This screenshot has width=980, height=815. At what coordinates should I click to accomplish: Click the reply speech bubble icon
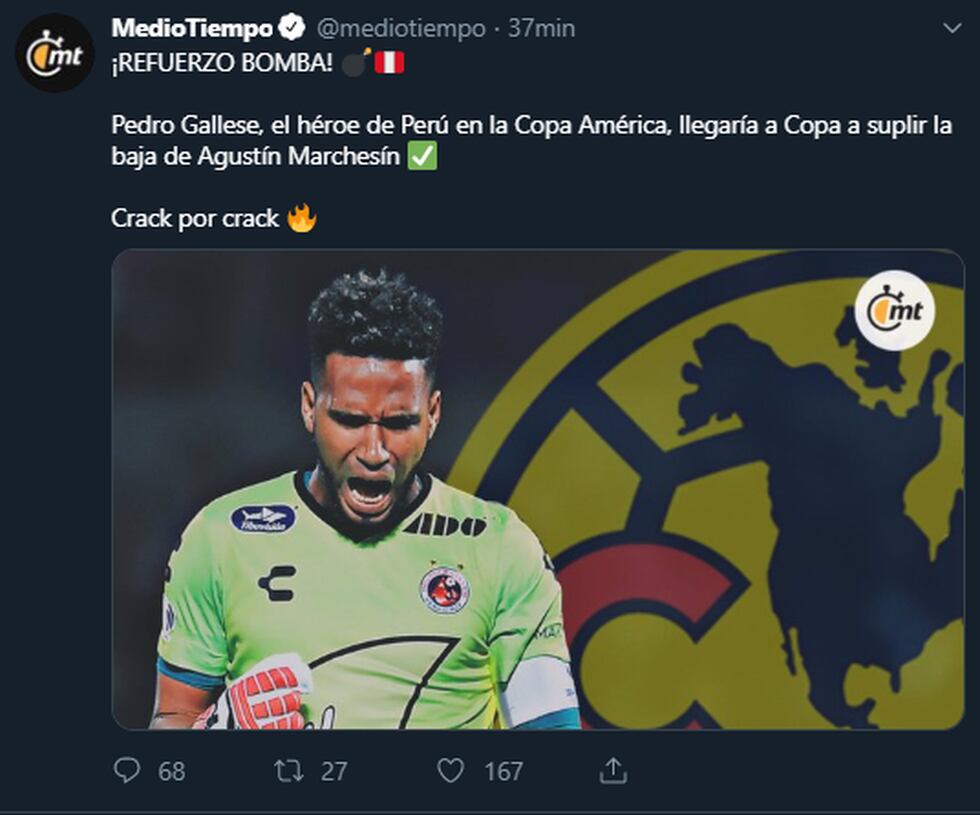coord(127,770)
